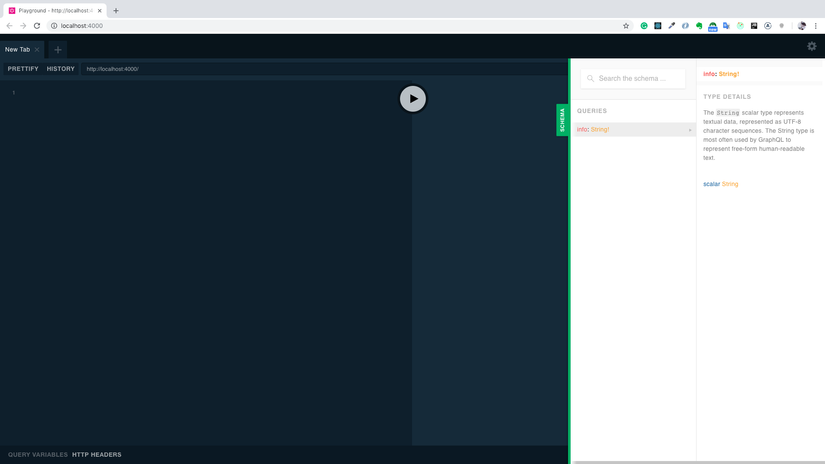Image resolution: width=825 pixels, height=464 pixels.
Task: Open Chrome's three-dot menu
Action: coord(816,26)
